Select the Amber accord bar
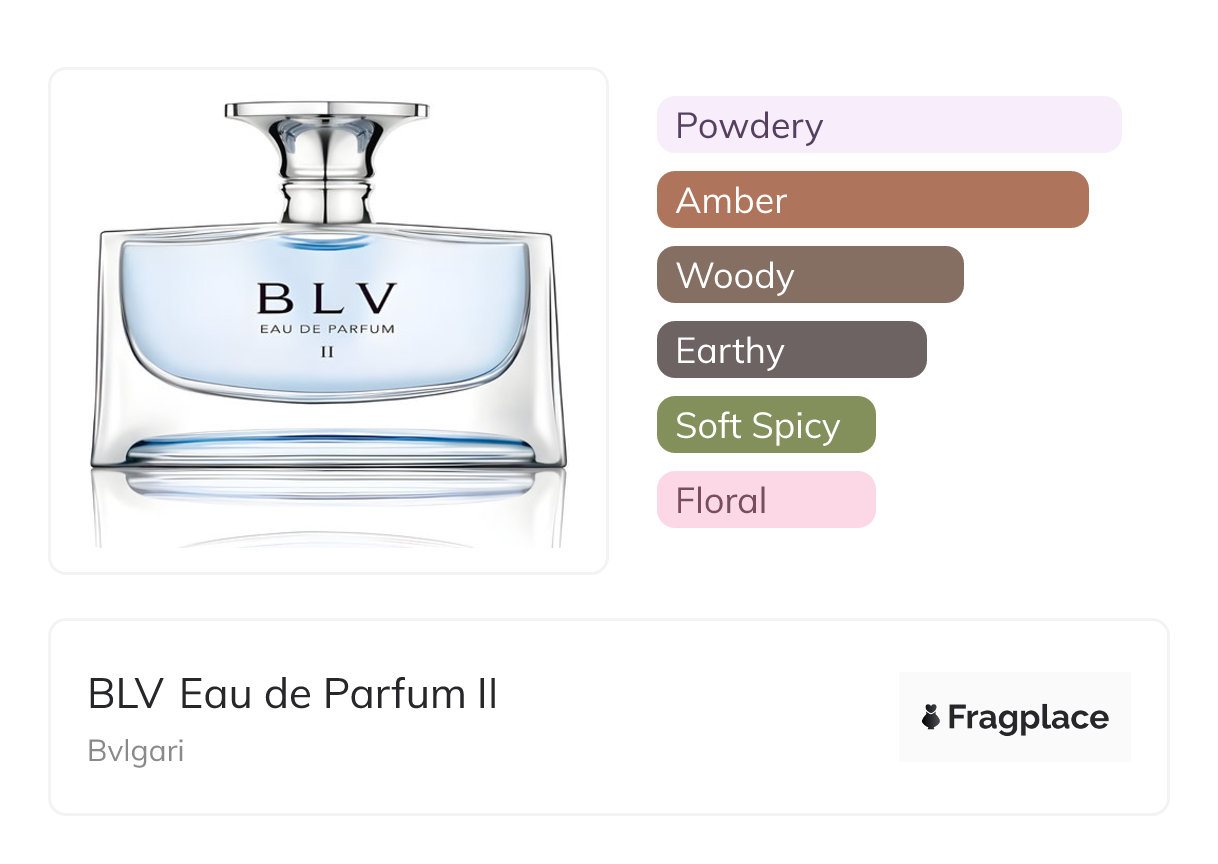Viewport: 1218px width, 864px height. (x=872, y=200)
